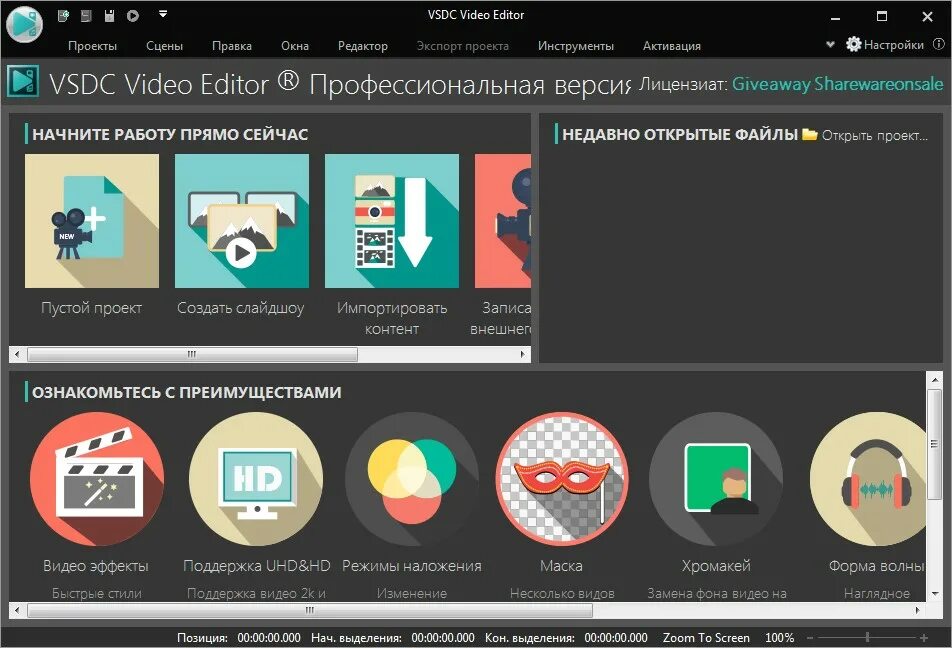
Task: Click the Быстрые стили subtitle text
Action: (97, 593)
